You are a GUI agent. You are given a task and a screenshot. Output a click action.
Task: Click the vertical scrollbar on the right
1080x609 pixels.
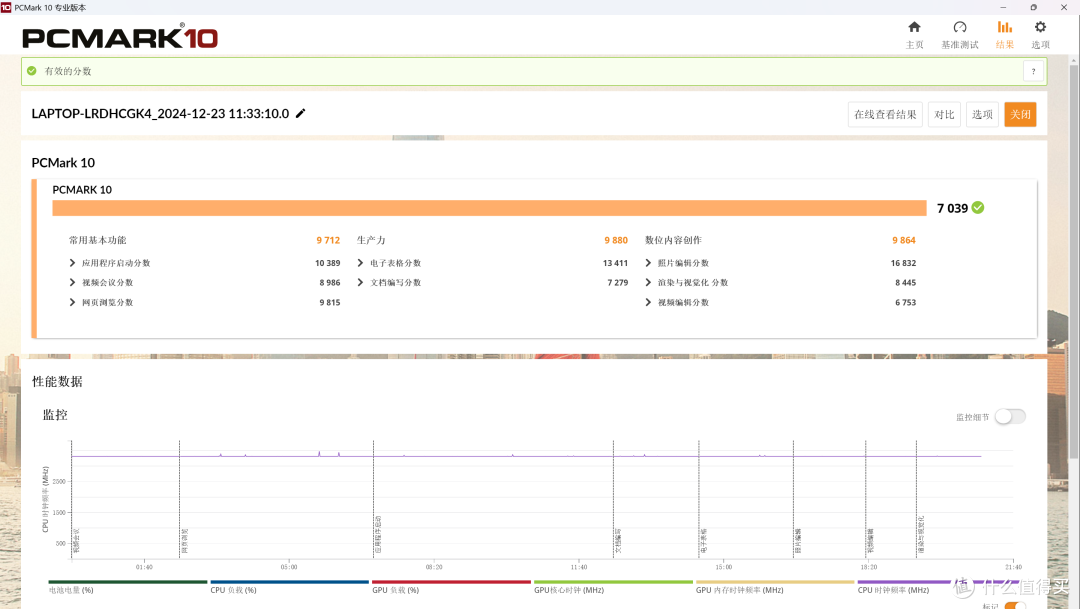pyautogui.click(x=1074, y=200)
